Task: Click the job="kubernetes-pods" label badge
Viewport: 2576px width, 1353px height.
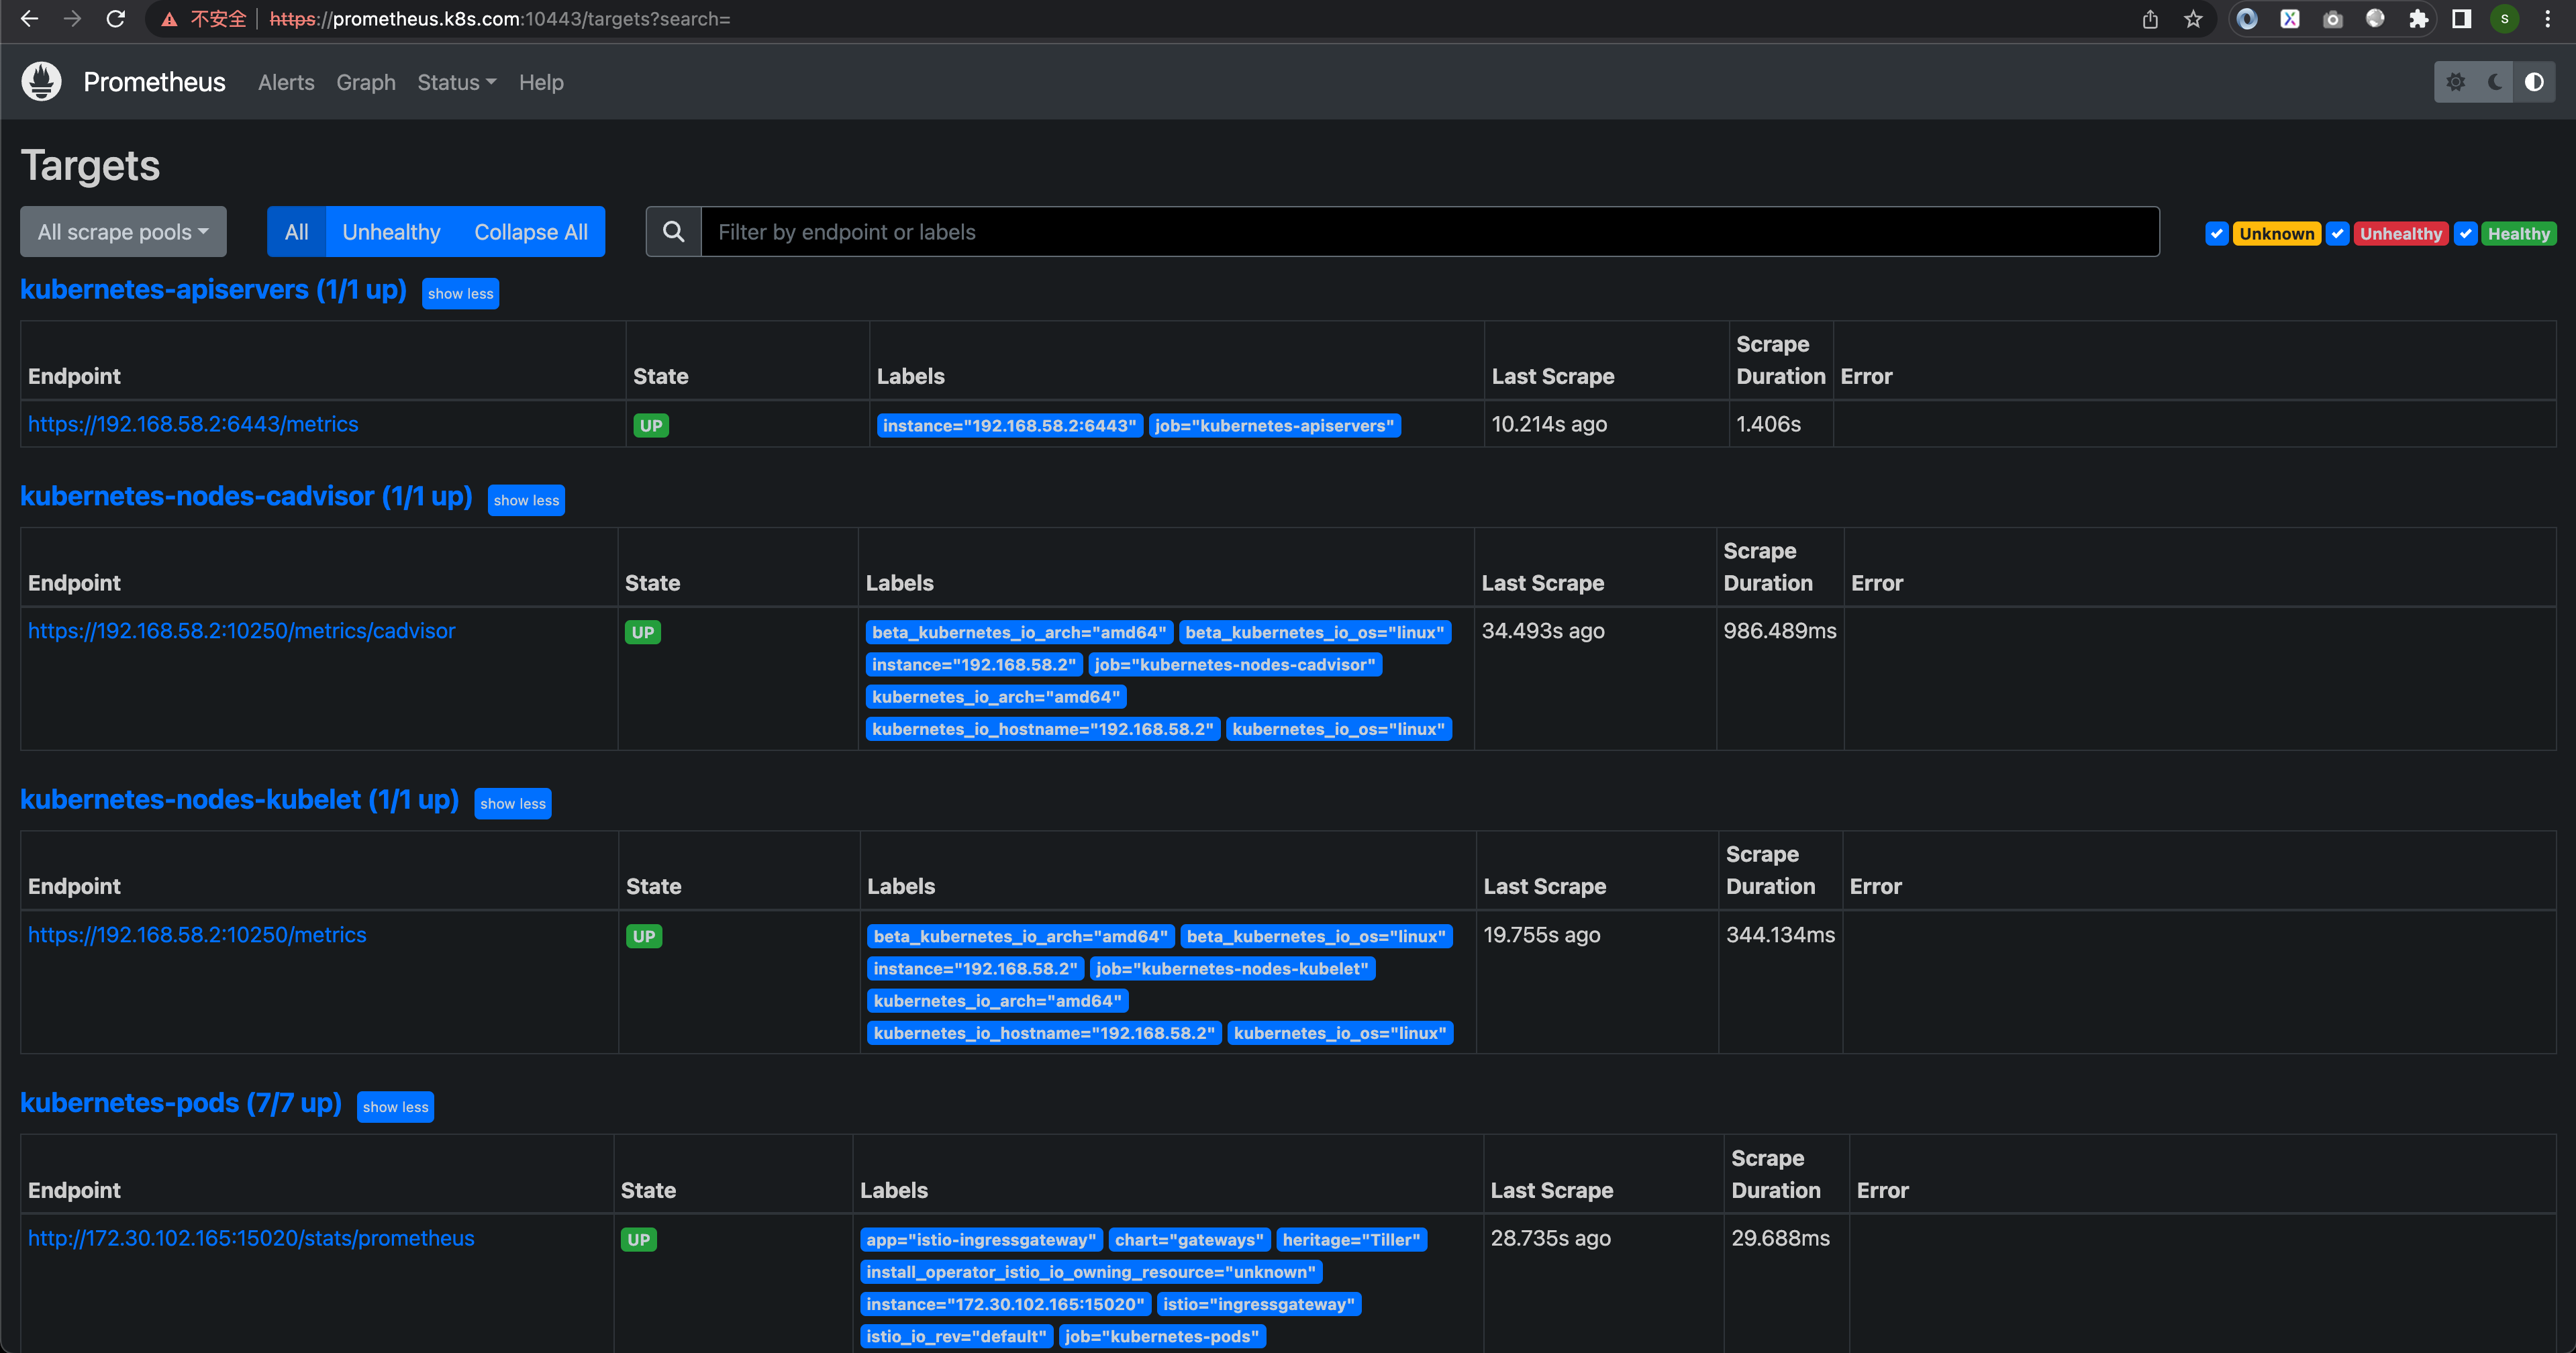Action: [x=1162, y=1337]
